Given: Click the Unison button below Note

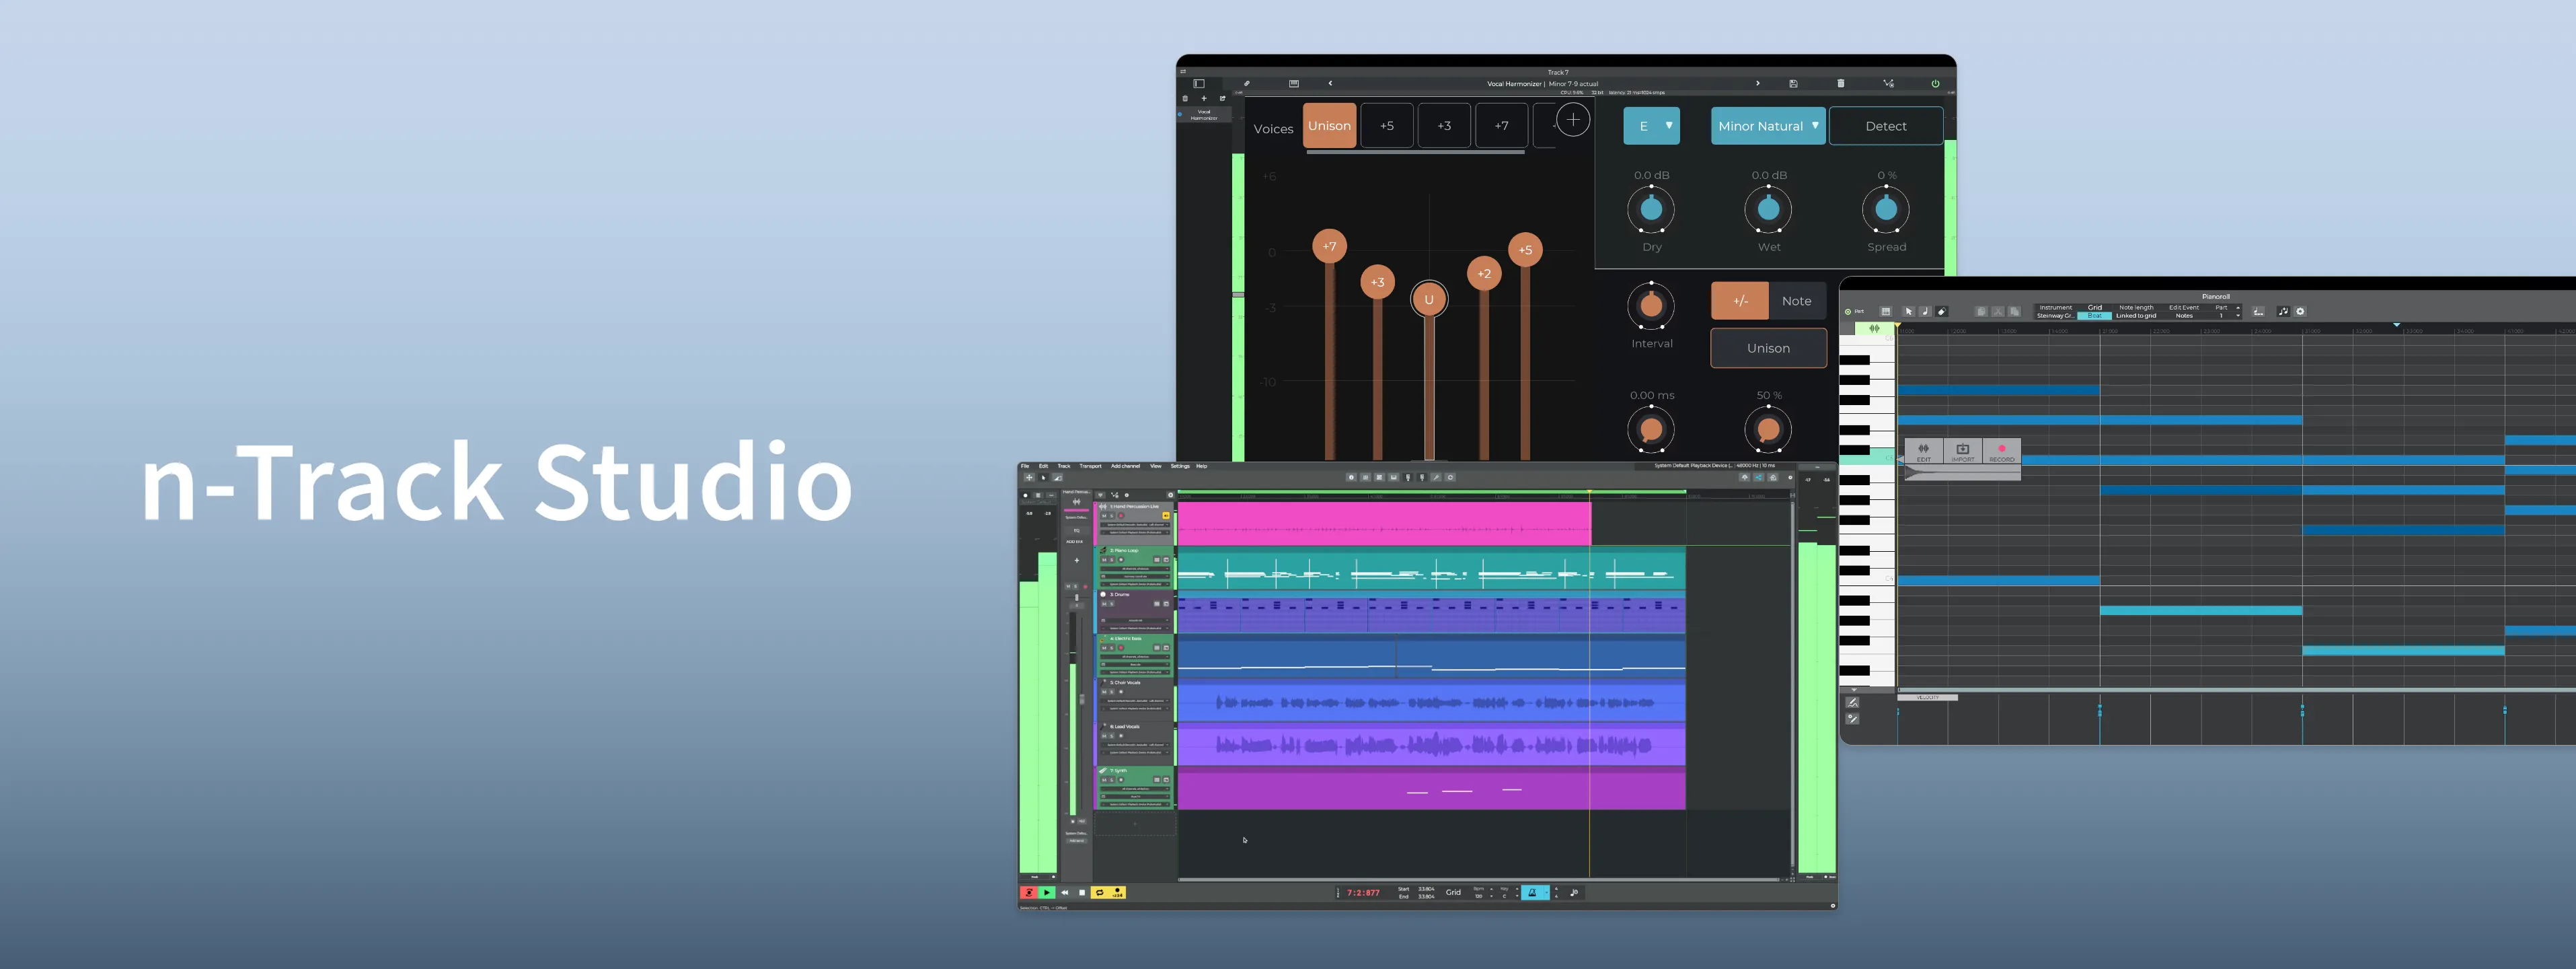Looking at the screenshot, I should point(1768,348).
